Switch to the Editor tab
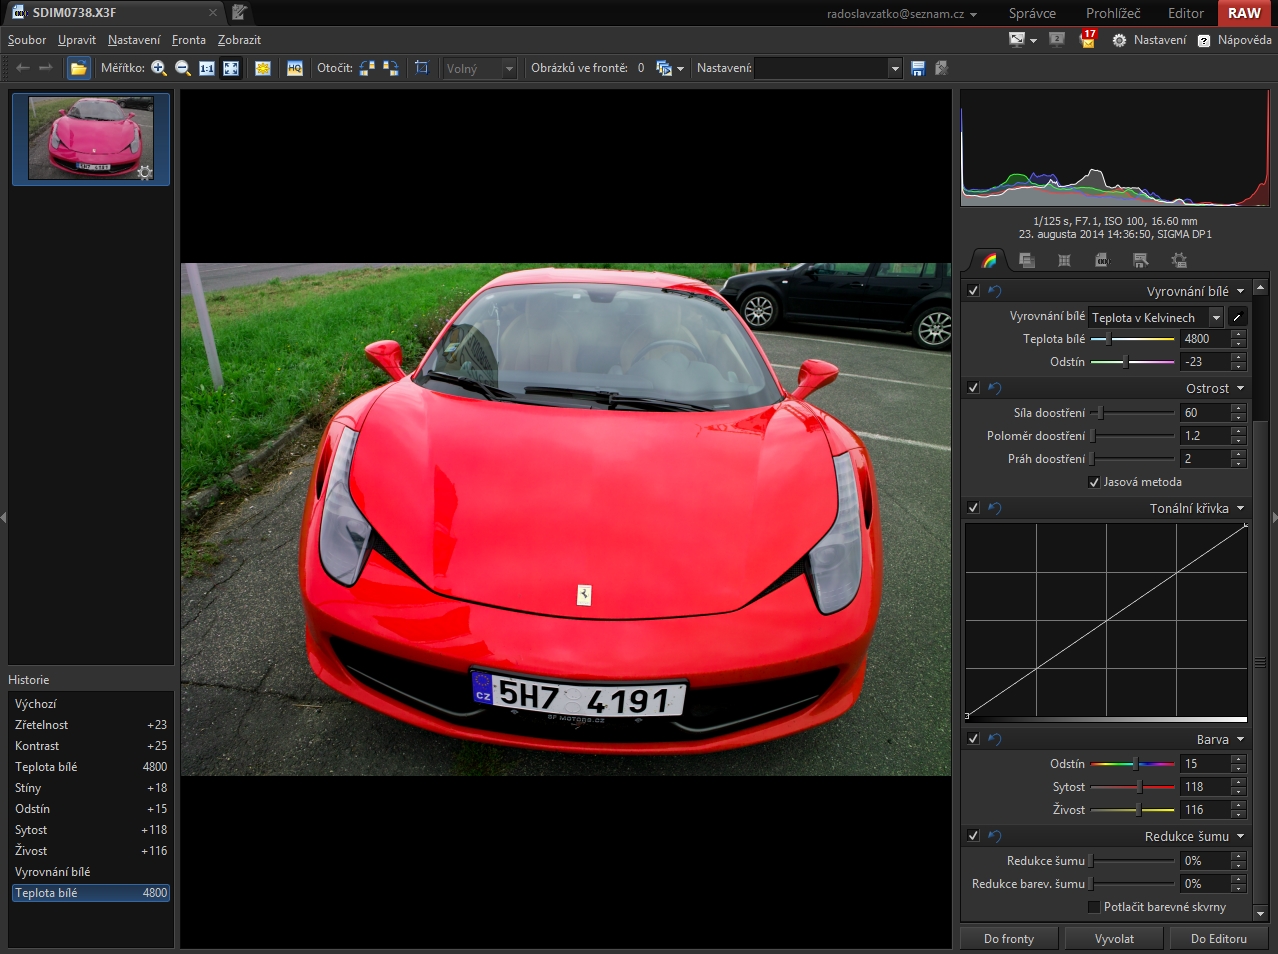 (1185, 13)
